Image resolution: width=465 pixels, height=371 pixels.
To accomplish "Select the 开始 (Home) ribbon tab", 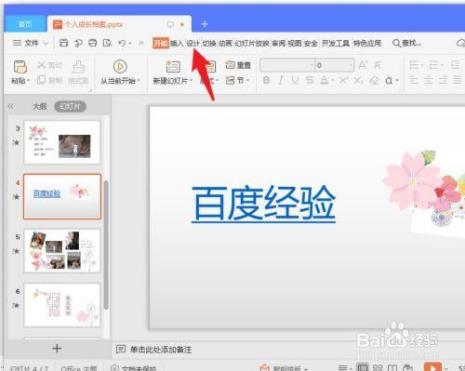I will (161, 43).
